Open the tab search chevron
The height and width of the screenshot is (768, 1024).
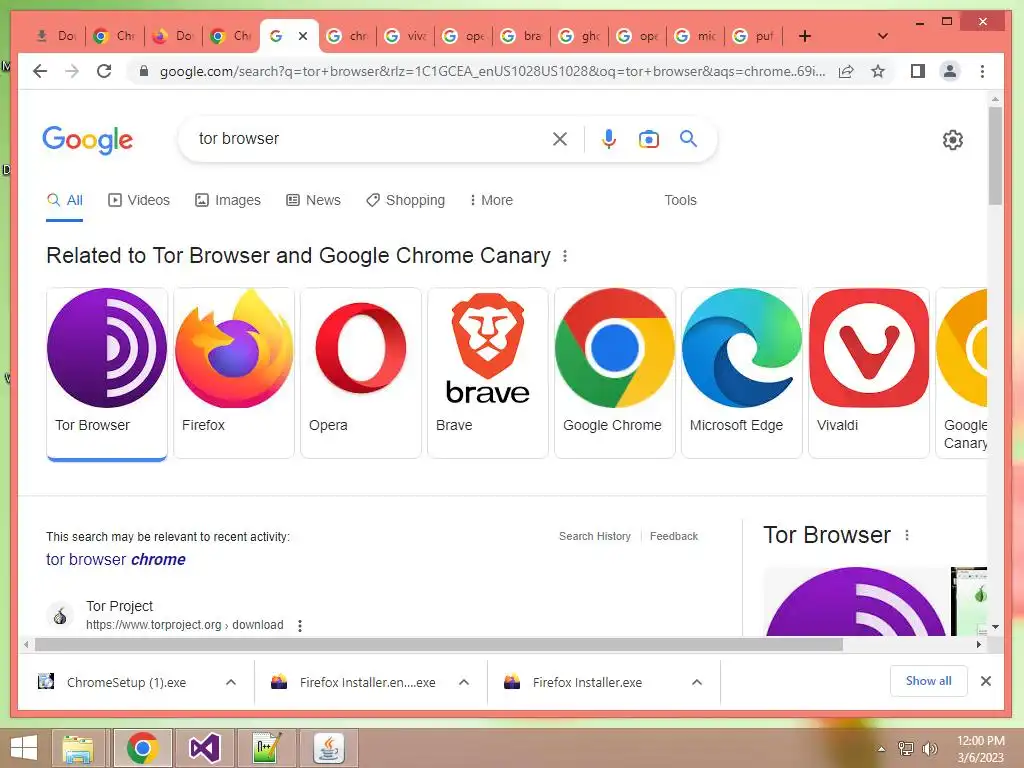pos(882,36)
